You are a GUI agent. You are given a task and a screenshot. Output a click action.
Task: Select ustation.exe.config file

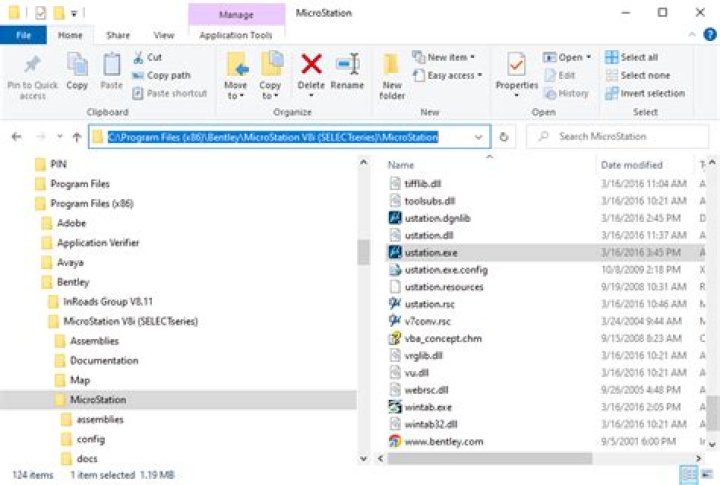pyautogui.click(x=438, y=270)
